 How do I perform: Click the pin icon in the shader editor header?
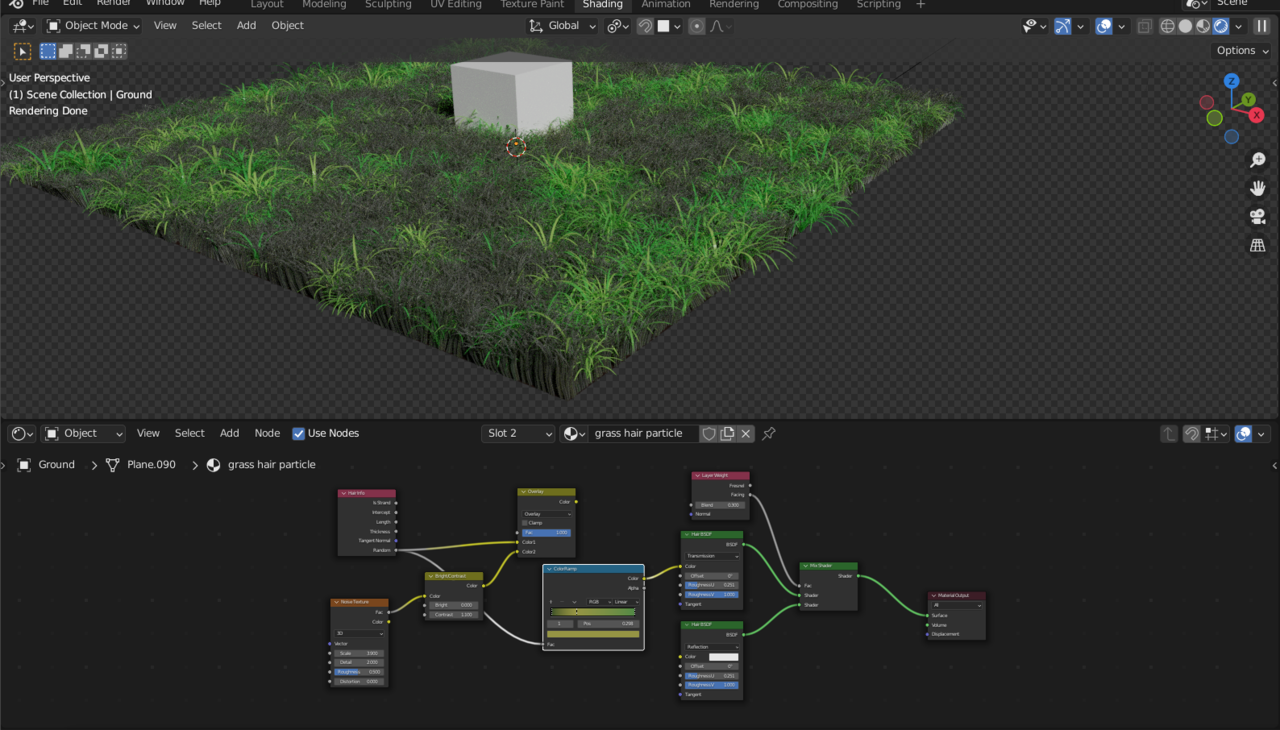click(768, 433)
